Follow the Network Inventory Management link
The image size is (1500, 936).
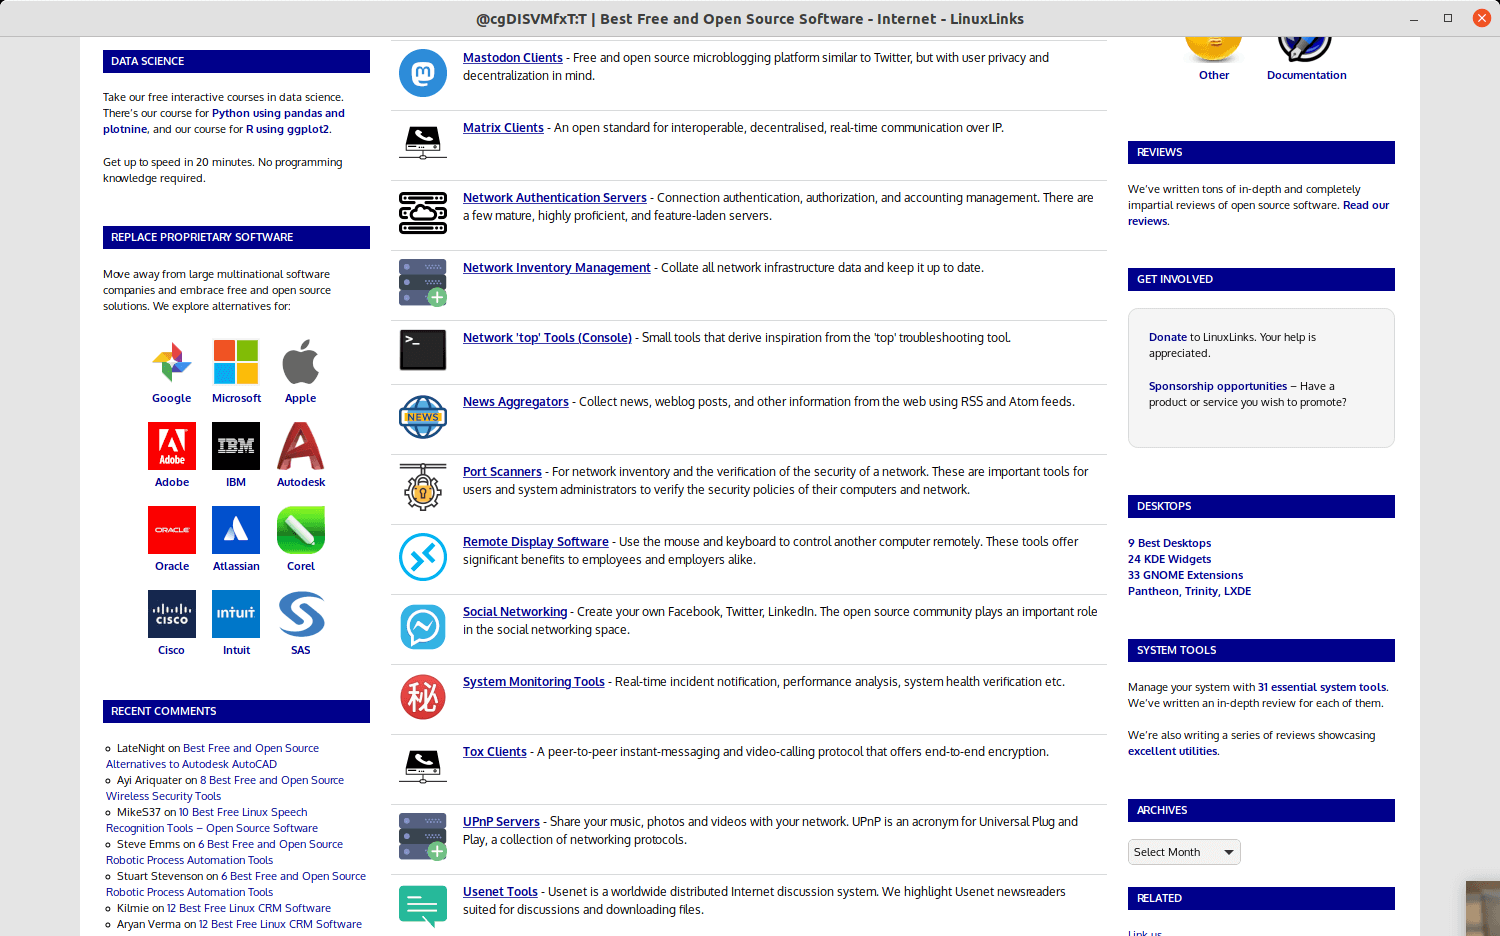pyautogui.click(x=557, y=268)
